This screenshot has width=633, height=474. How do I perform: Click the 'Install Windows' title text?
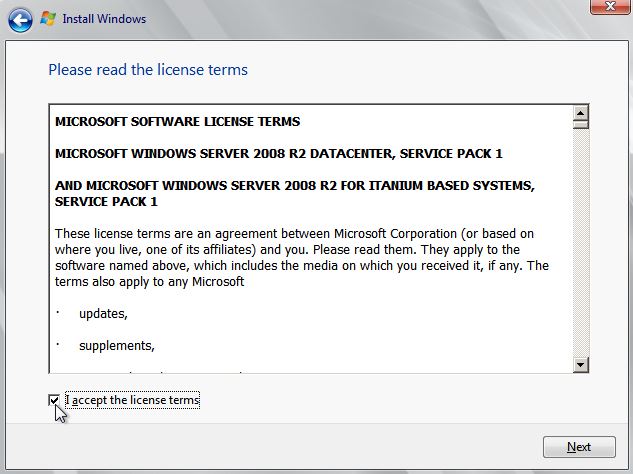click(x=104, y=19)
